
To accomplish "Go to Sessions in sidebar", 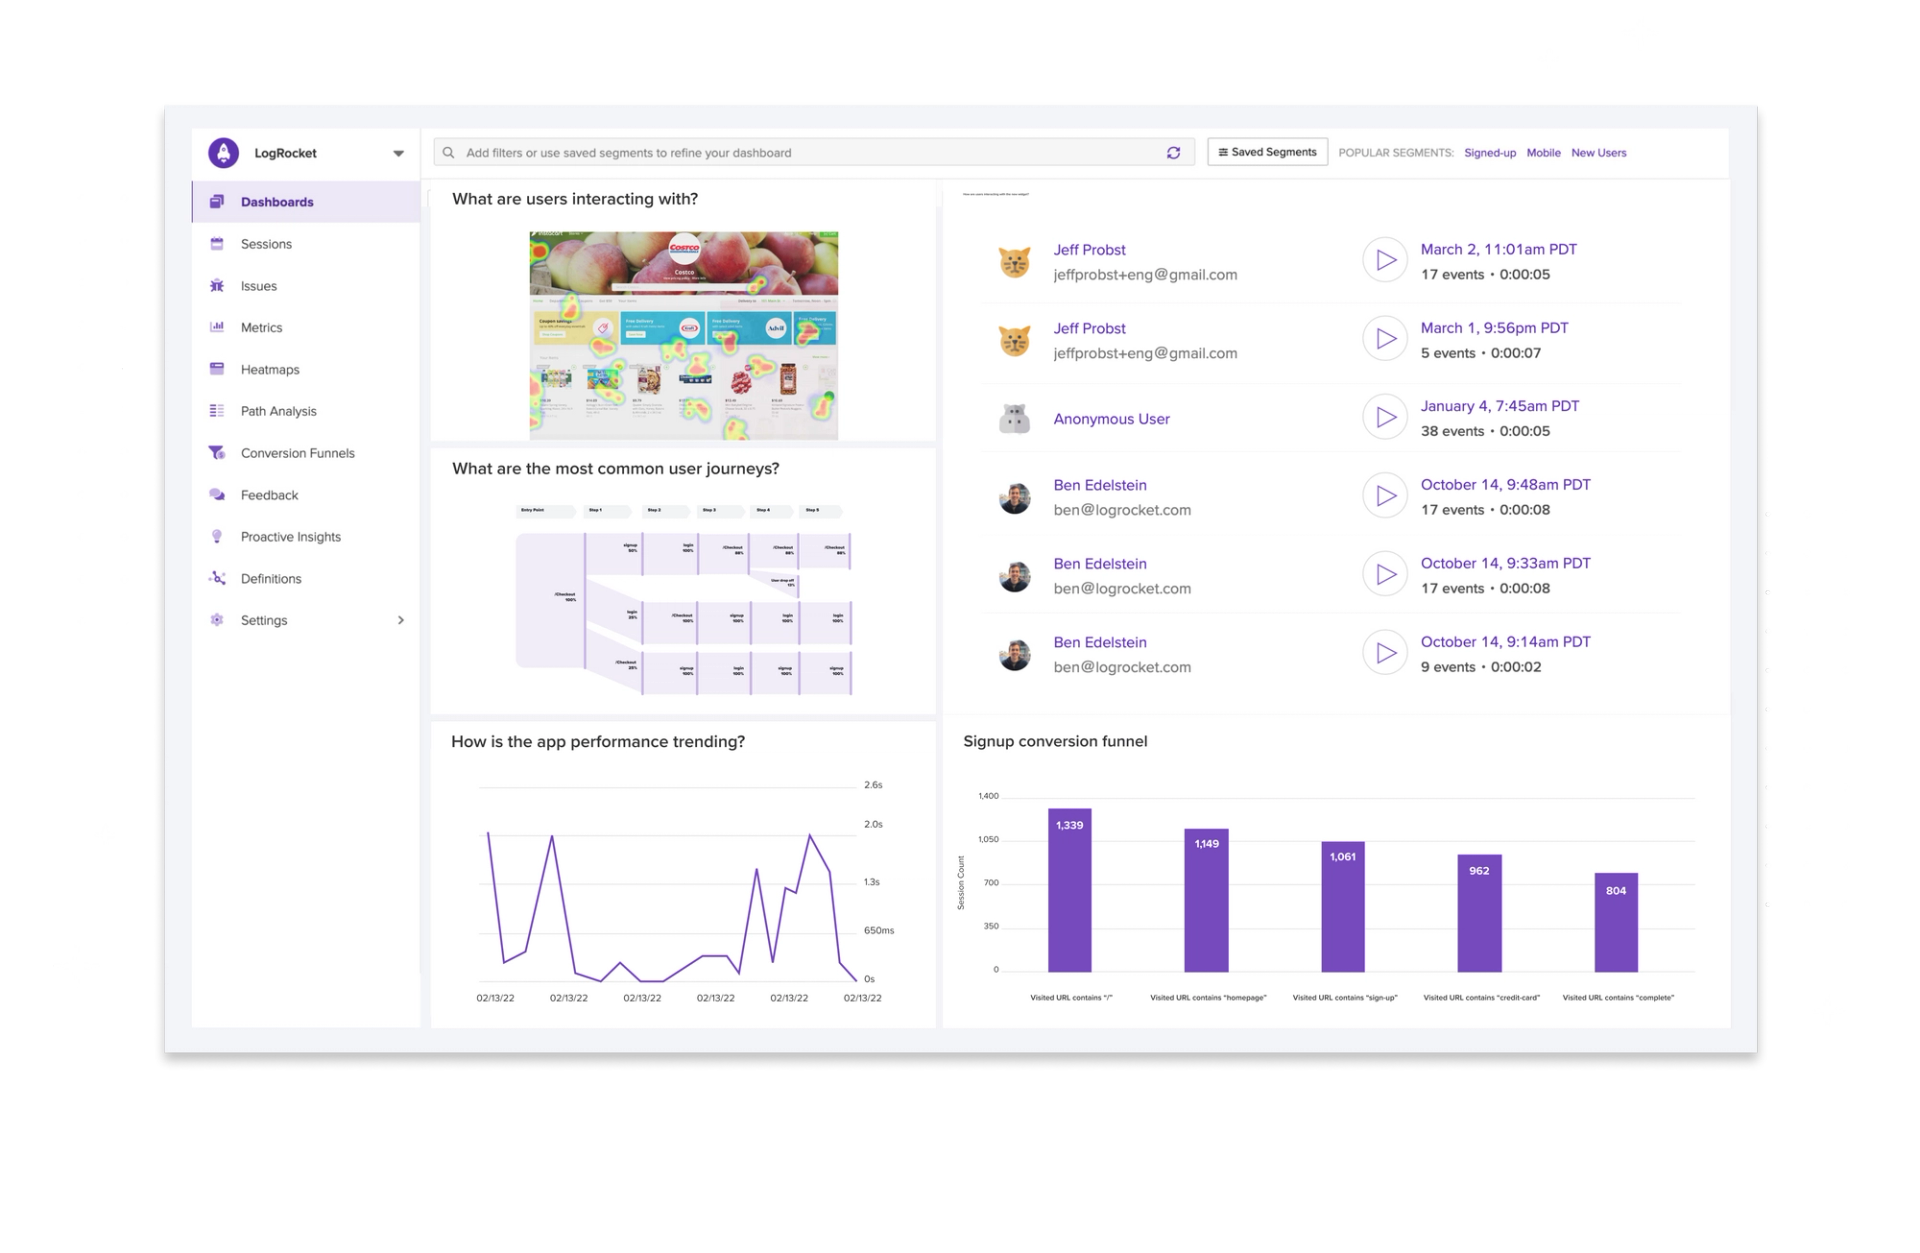I will coord(266,244).
